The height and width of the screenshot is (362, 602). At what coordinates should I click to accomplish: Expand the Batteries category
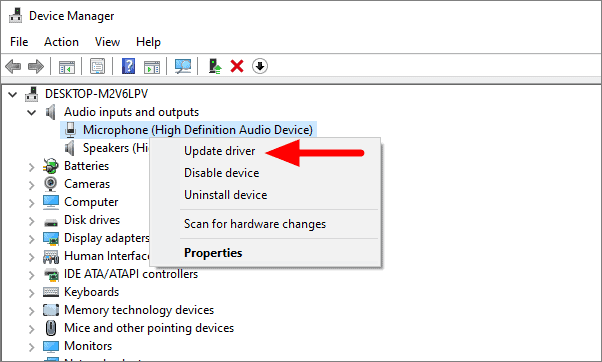pyautogui.click(x=31, y=167)
